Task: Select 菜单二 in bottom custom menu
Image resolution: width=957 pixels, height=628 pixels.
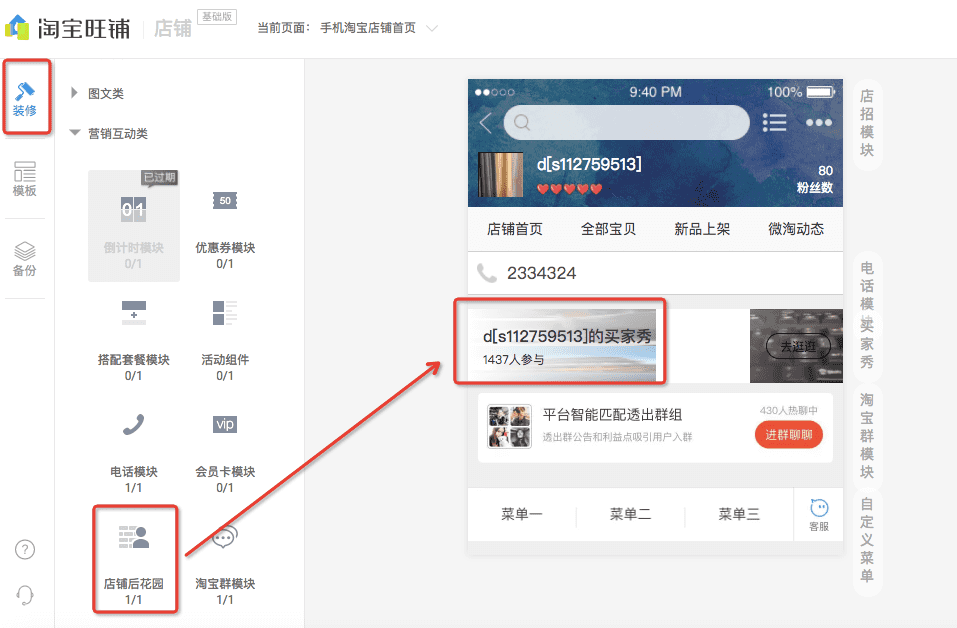Action: [x=630, y=514]
